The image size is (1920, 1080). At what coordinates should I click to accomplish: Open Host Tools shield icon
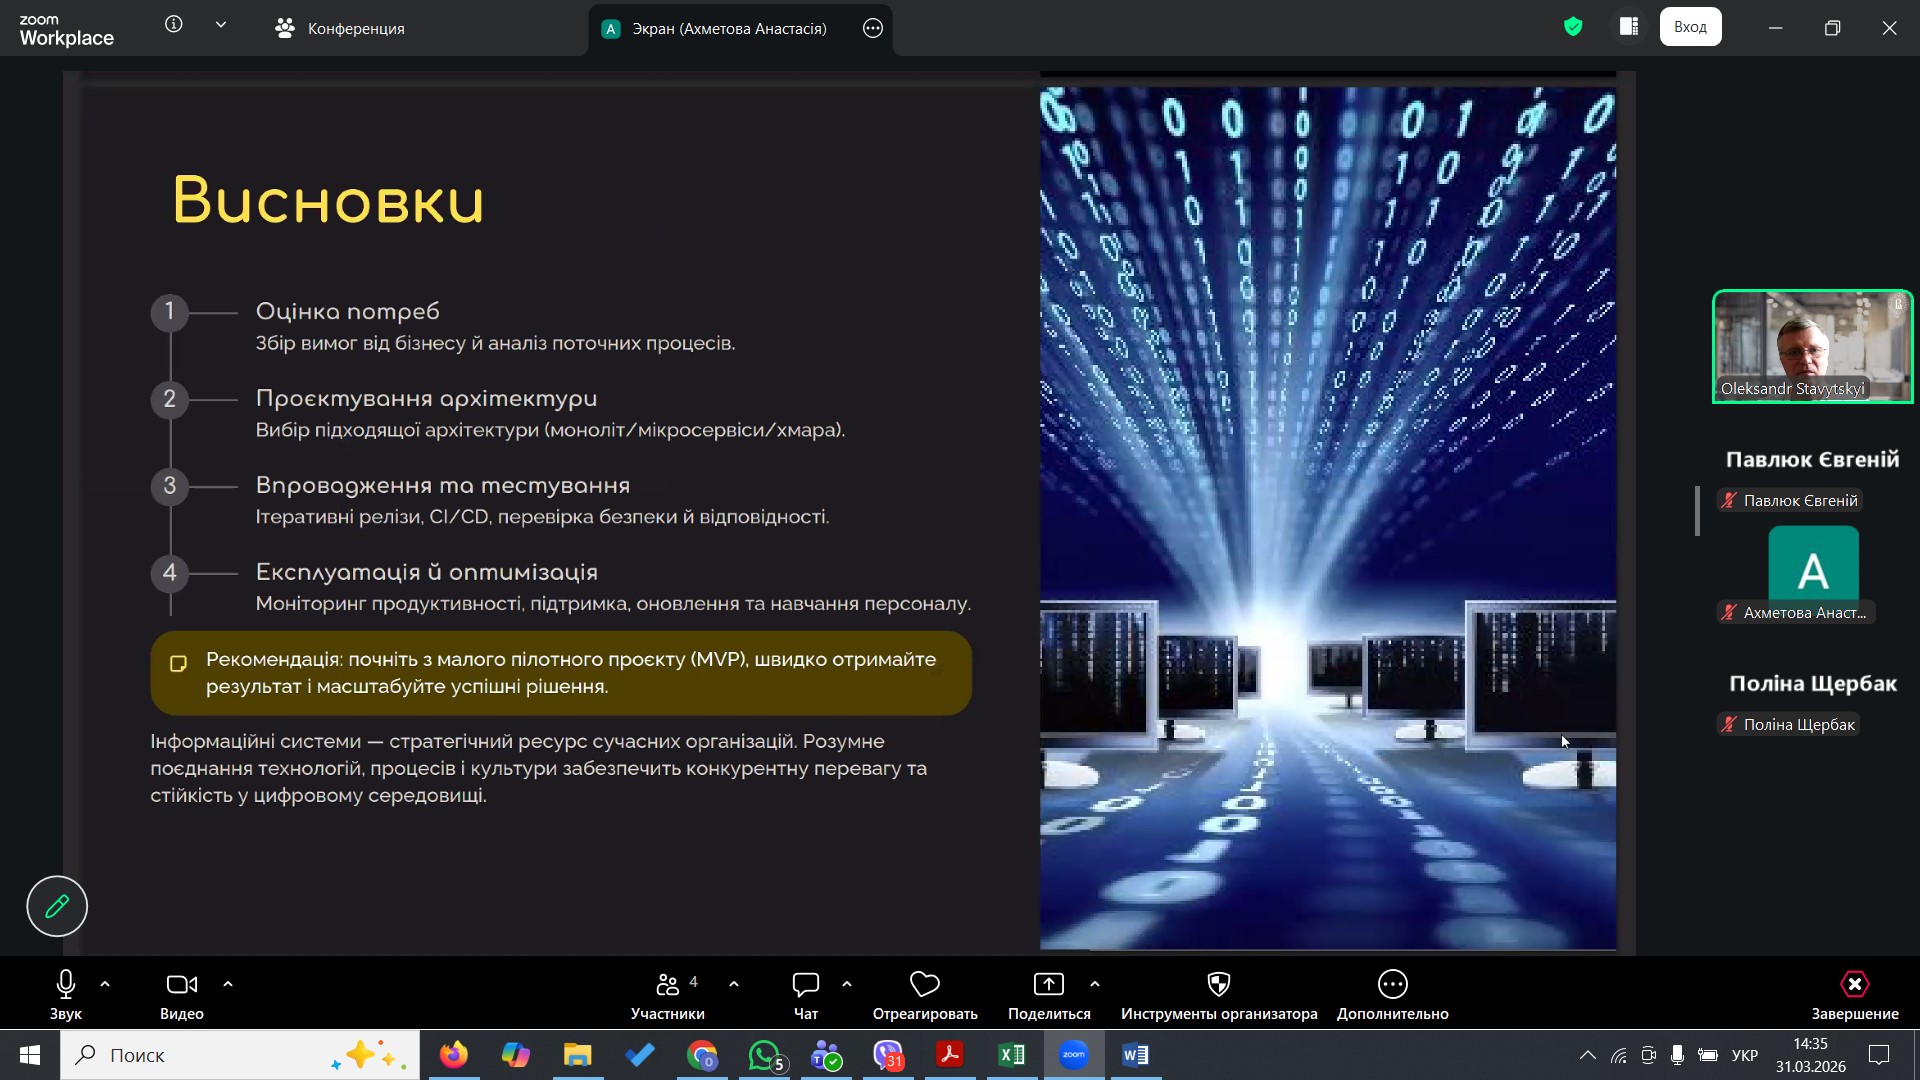coord(1218,985)
